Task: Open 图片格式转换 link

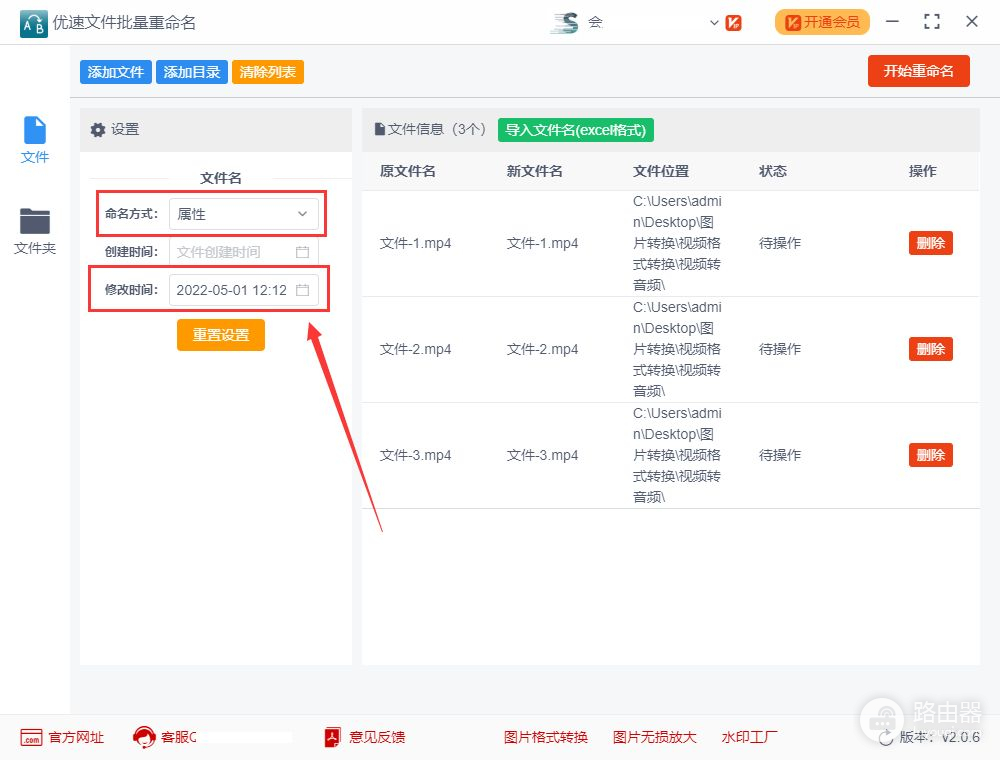Action: pyautogui.click(x=546, y=737)
